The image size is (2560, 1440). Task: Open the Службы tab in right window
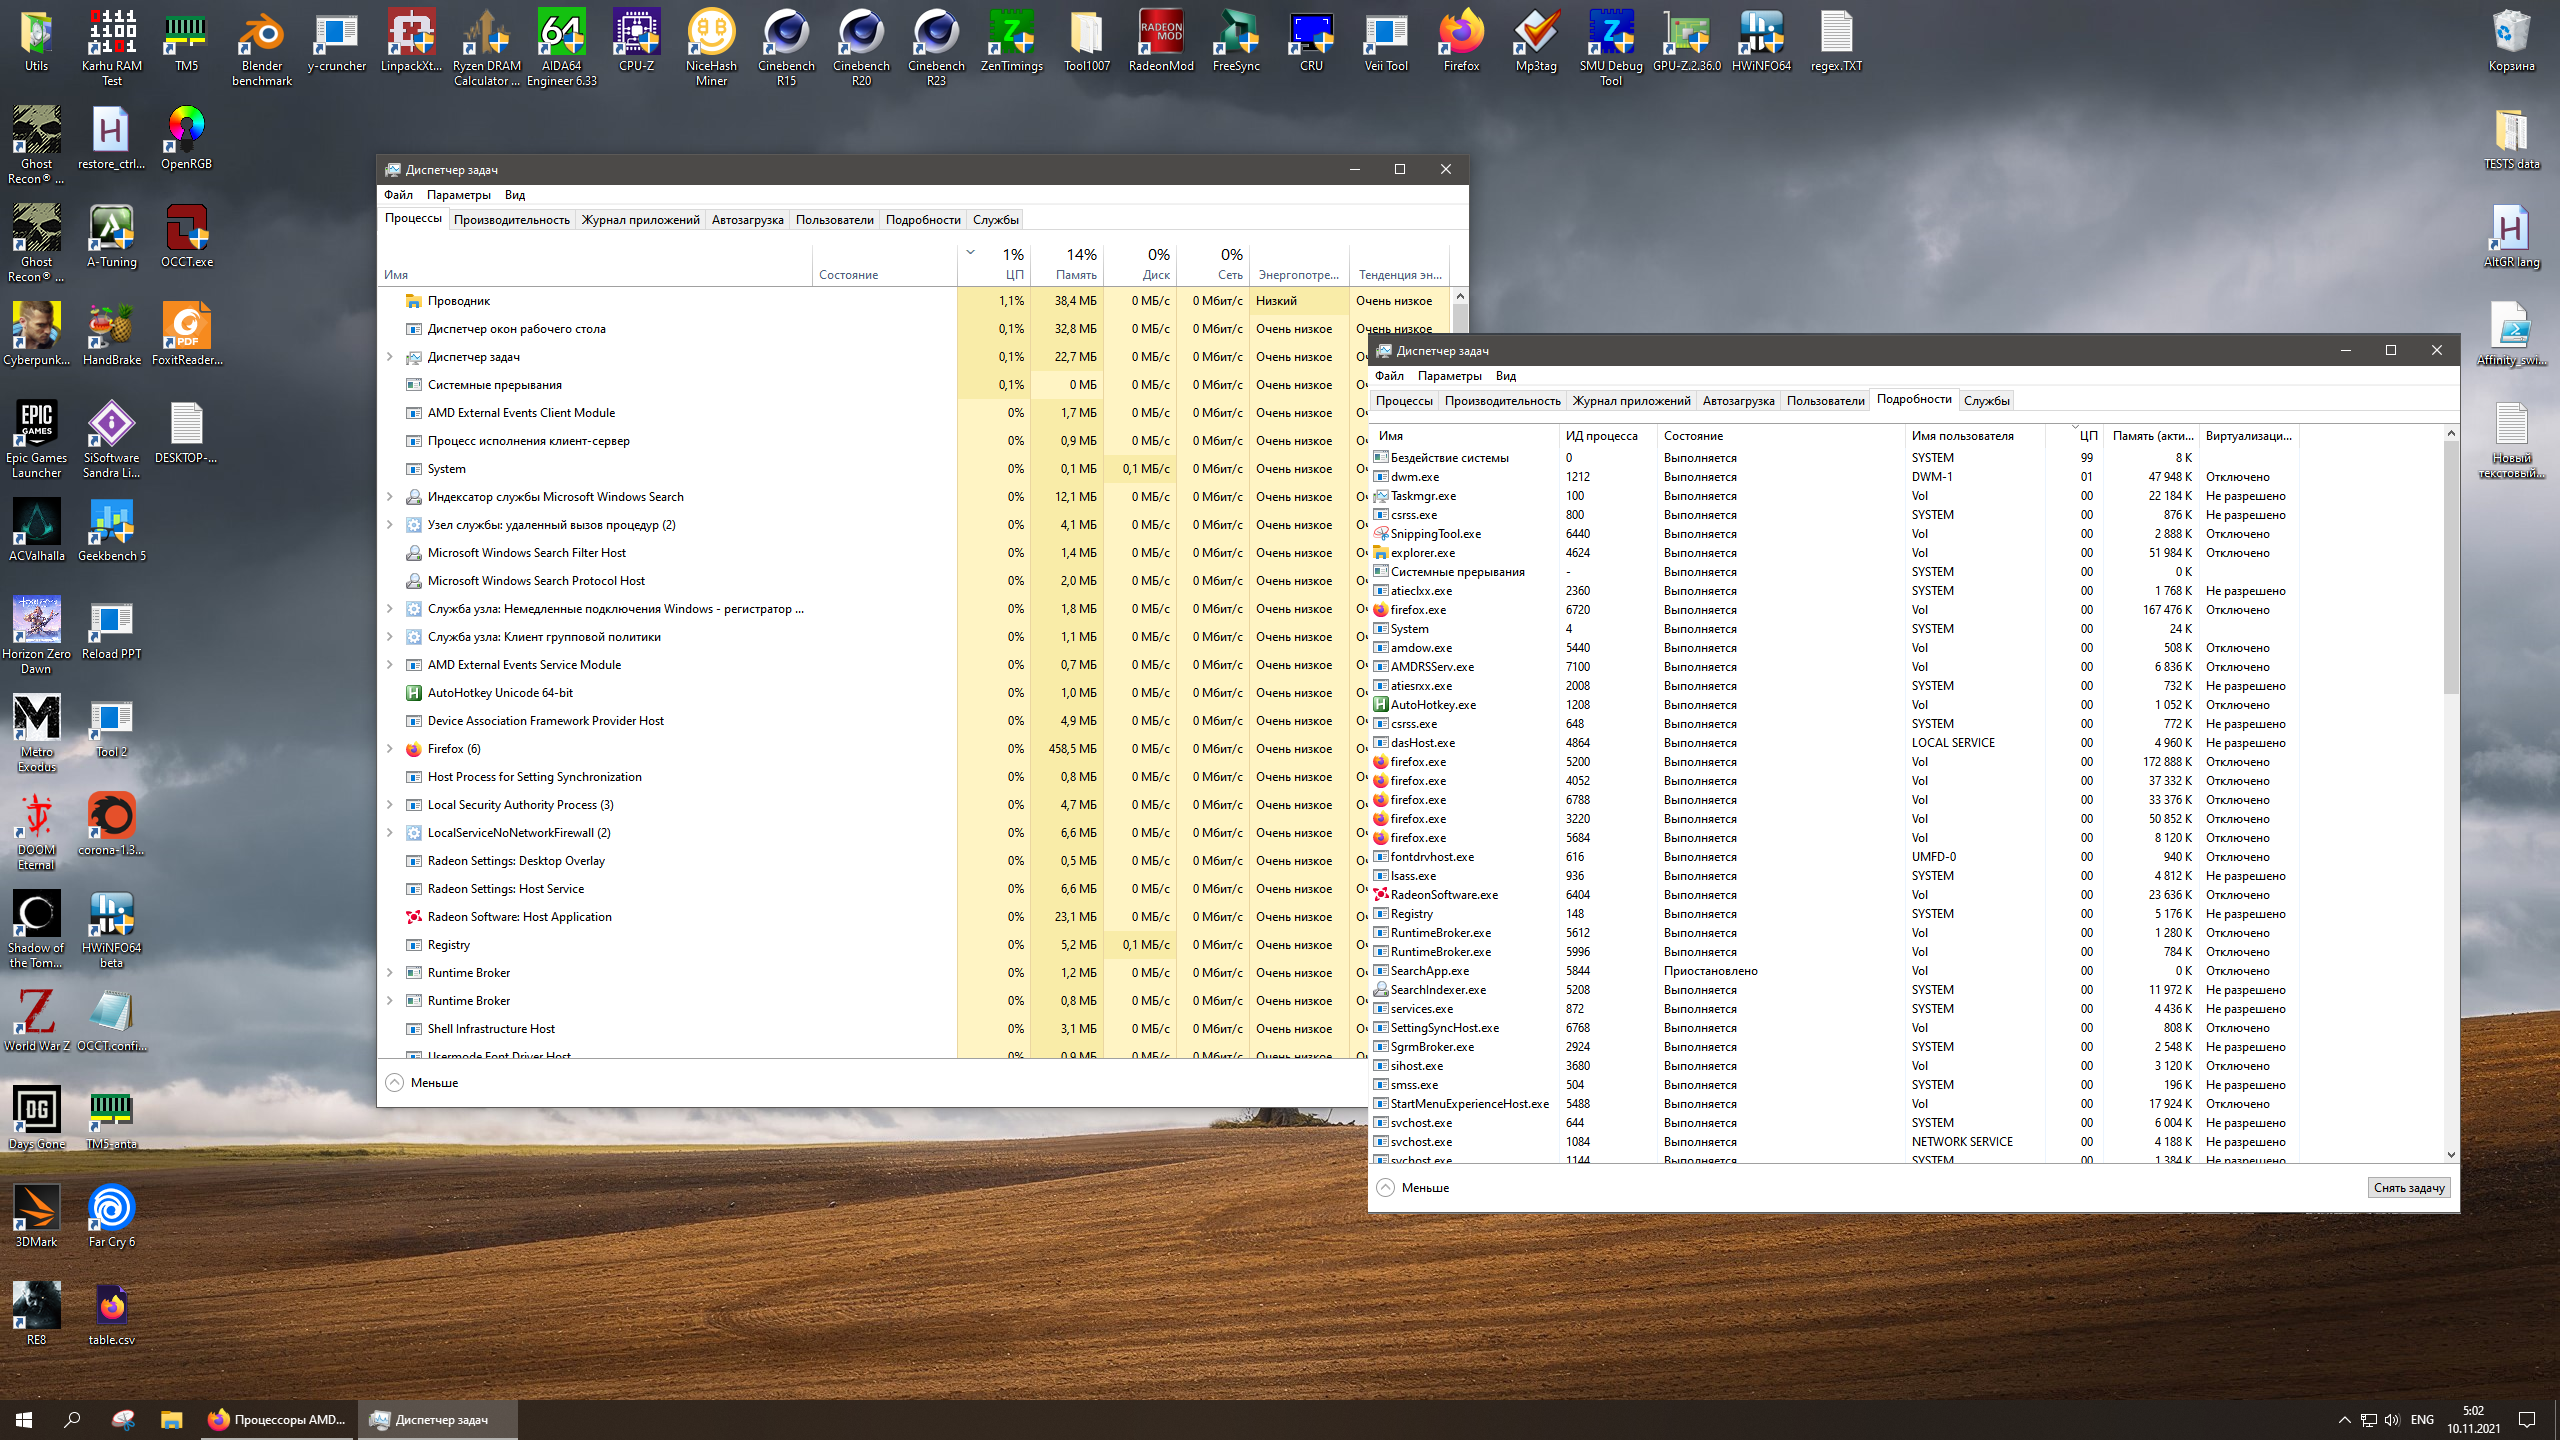coord(1986,401)
